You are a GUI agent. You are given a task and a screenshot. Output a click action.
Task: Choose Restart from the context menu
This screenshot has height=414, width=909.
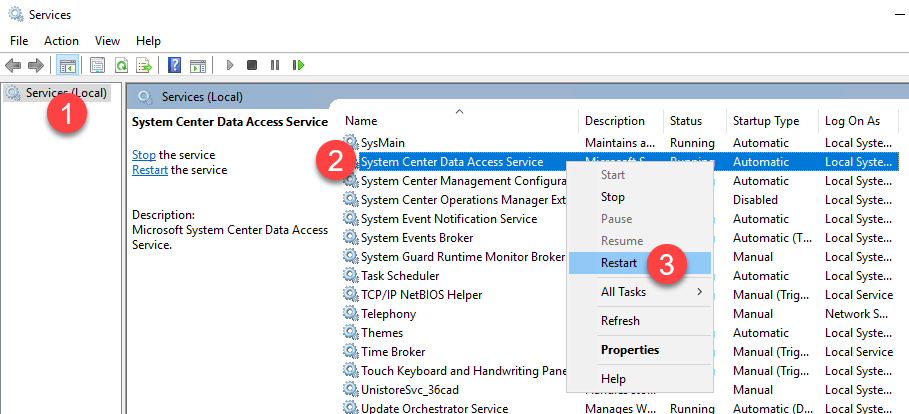pyautogui.click(x=639, y=263)
